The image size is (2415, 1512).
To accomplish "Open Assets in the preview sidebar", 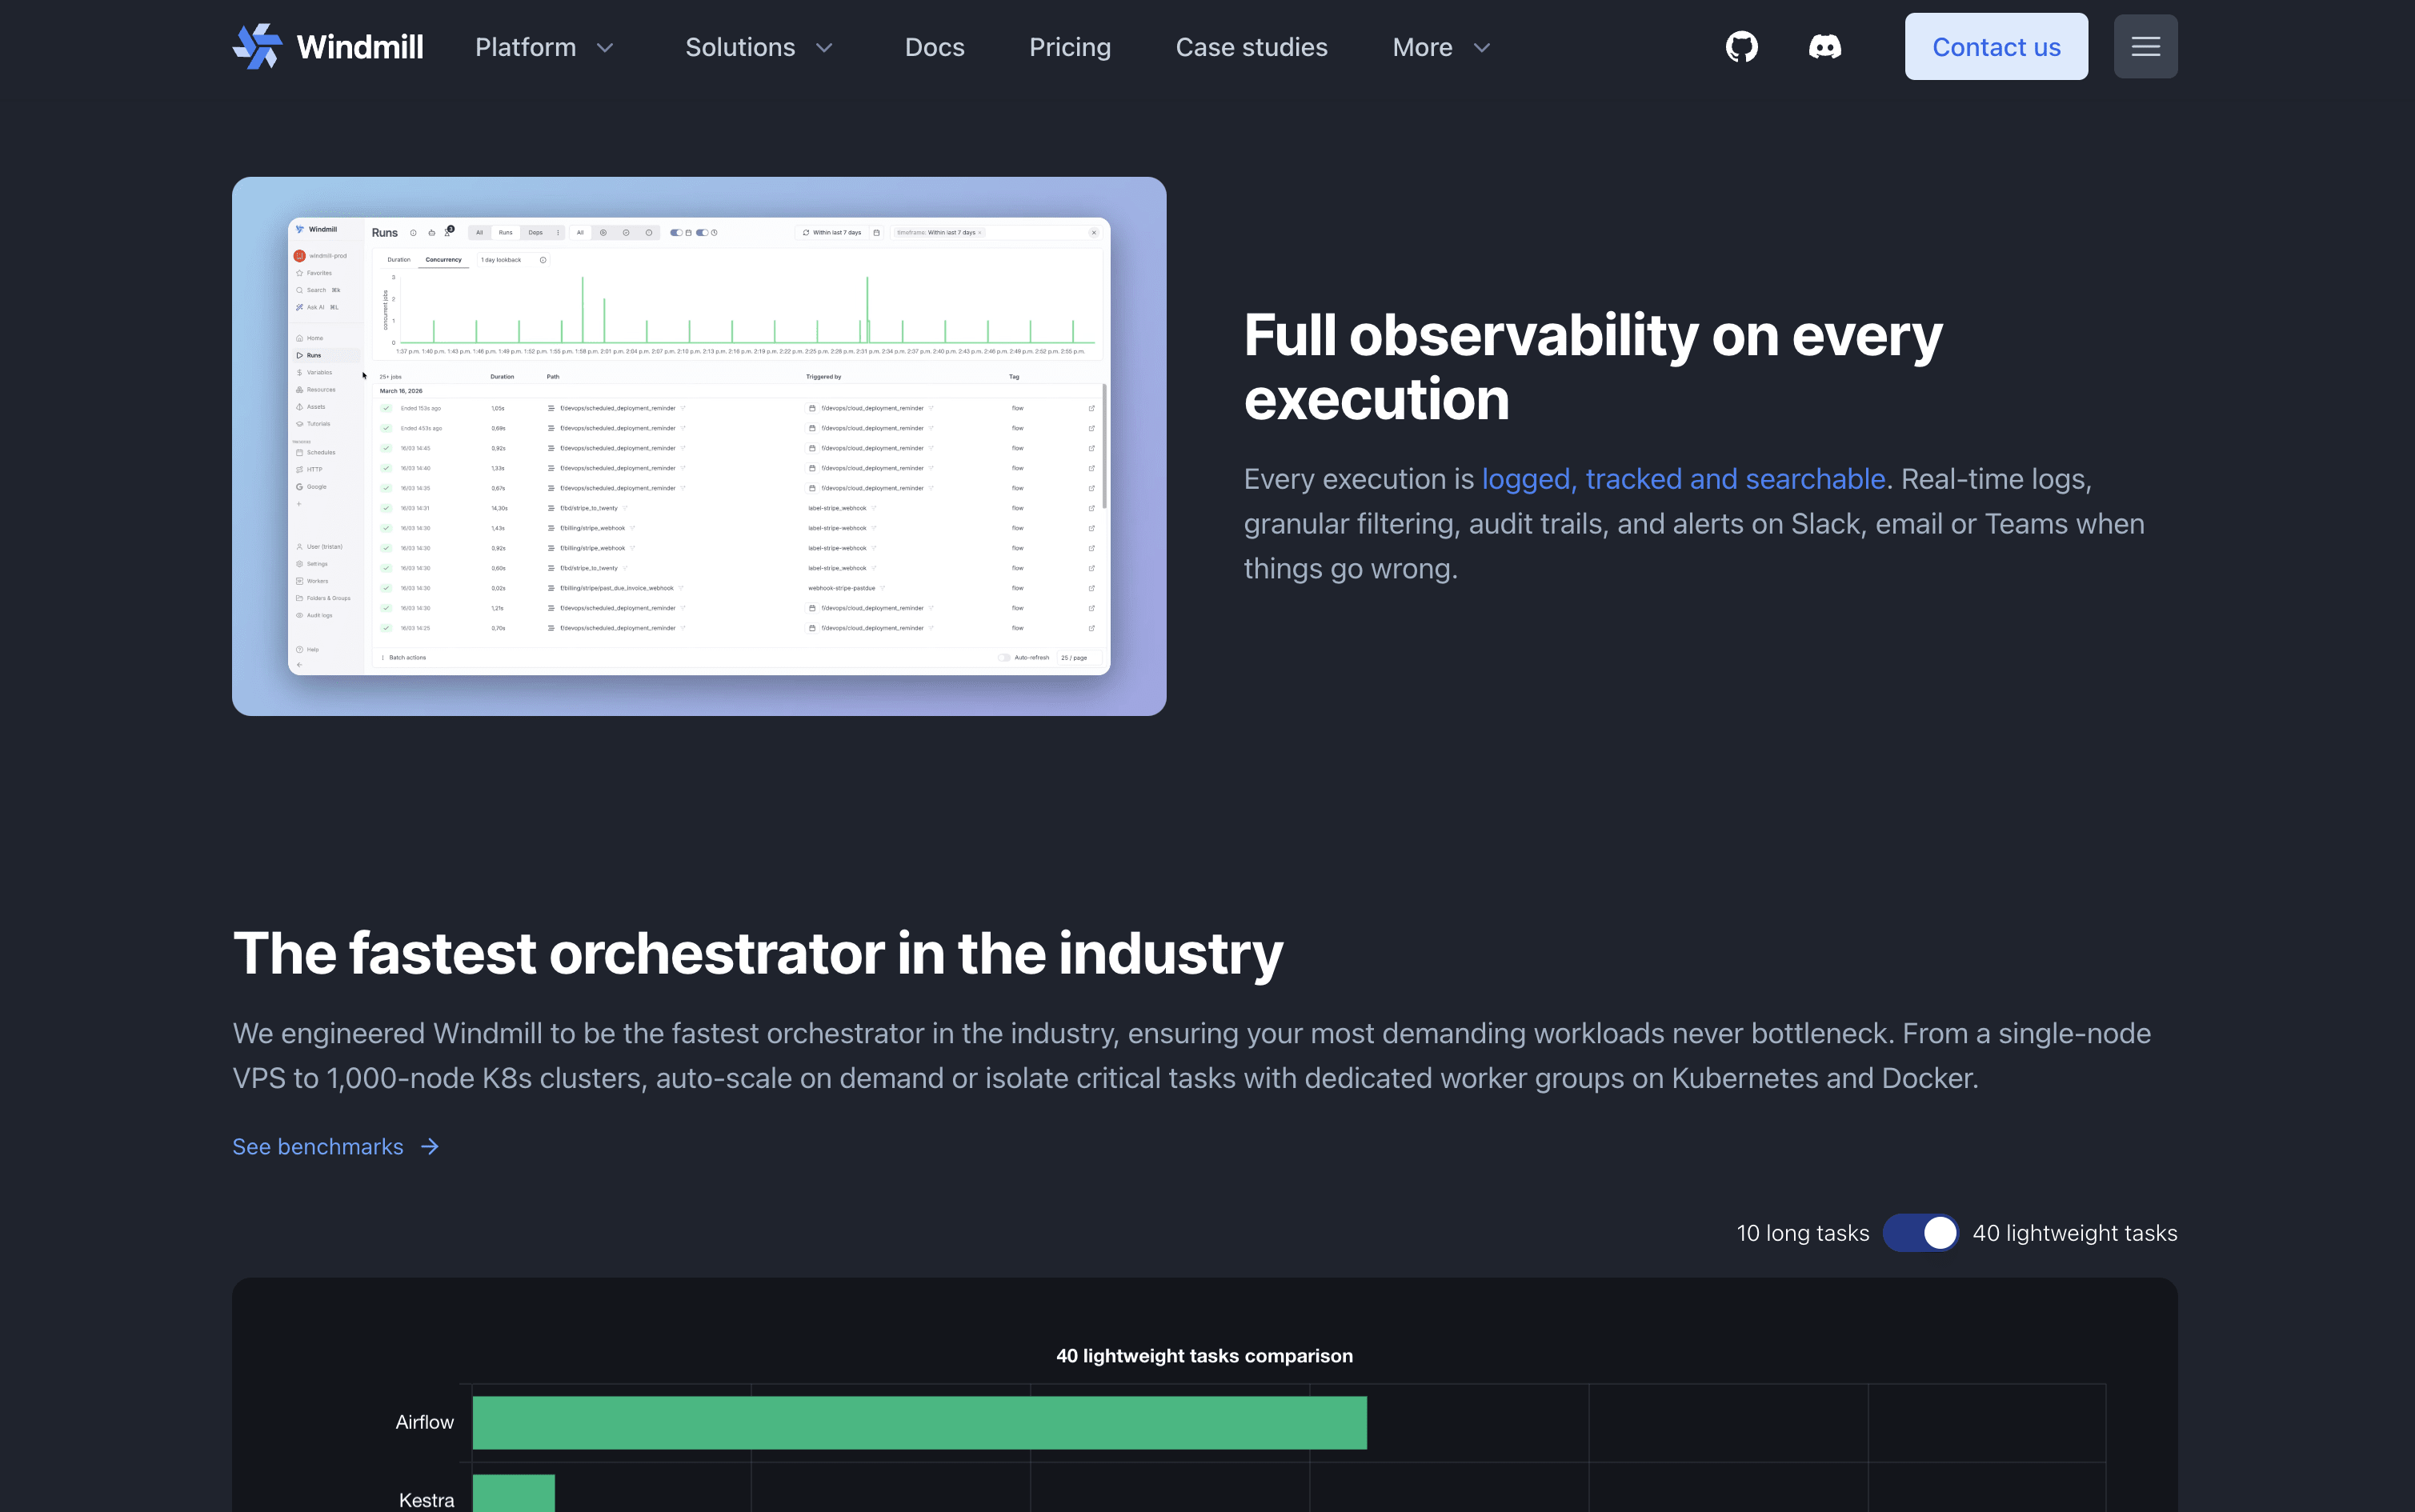I will coord(311,407).
